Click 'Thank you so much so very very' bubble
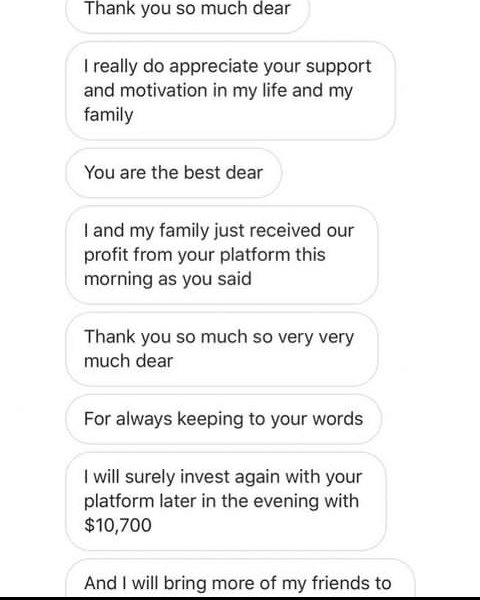 tap(222, 349)
